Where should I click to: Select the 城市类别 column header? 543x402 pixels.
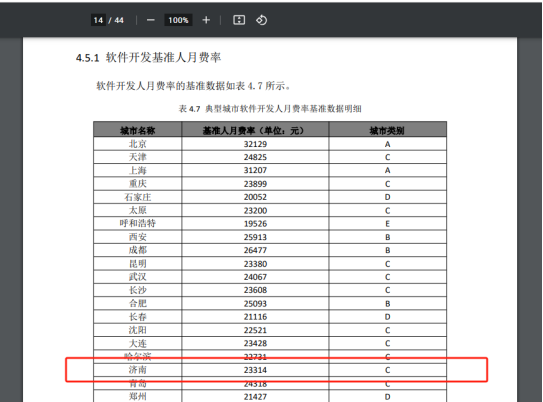click(x=387, y=131)
